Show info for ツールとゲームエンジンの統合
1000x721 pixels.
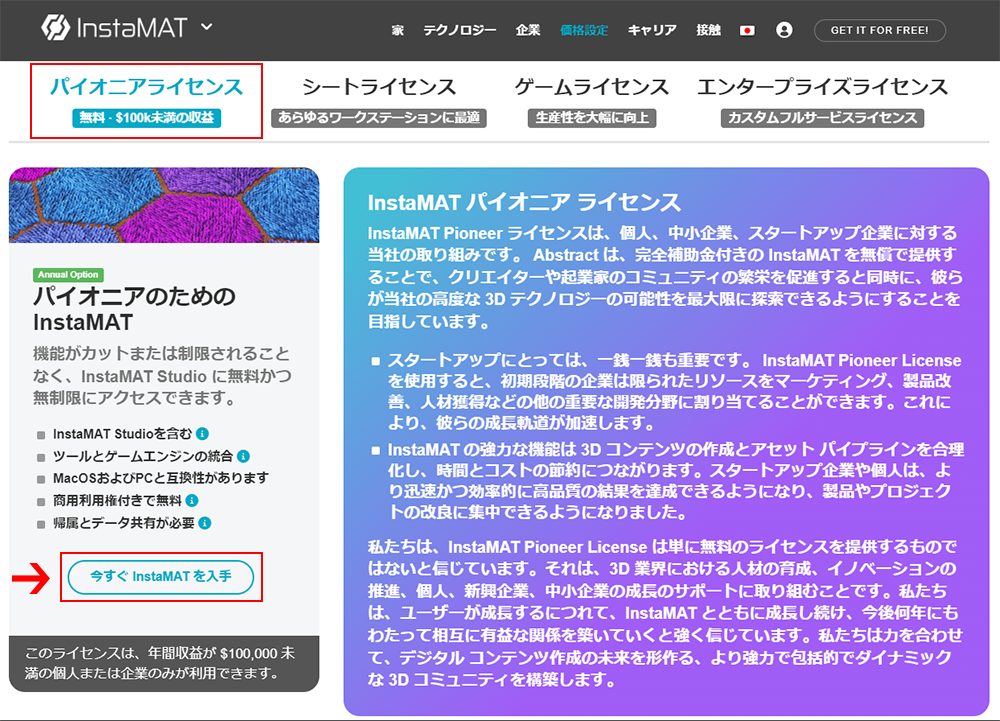tap(243, 456)
